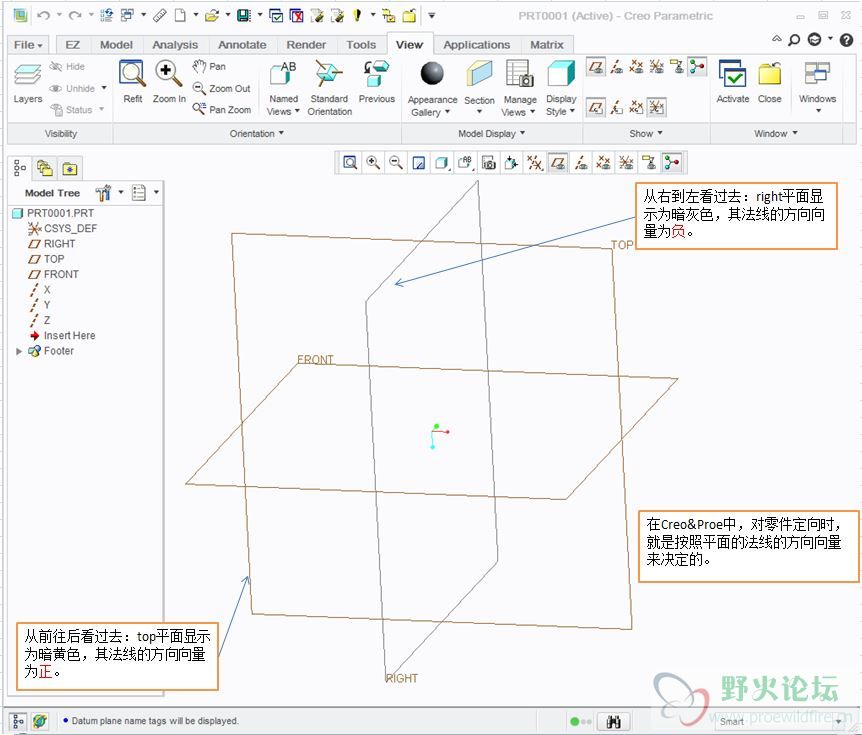Toggle plane display in the graphics toolbar
Image resolution: width=862 pixels, height=735 pixels.
558,163
